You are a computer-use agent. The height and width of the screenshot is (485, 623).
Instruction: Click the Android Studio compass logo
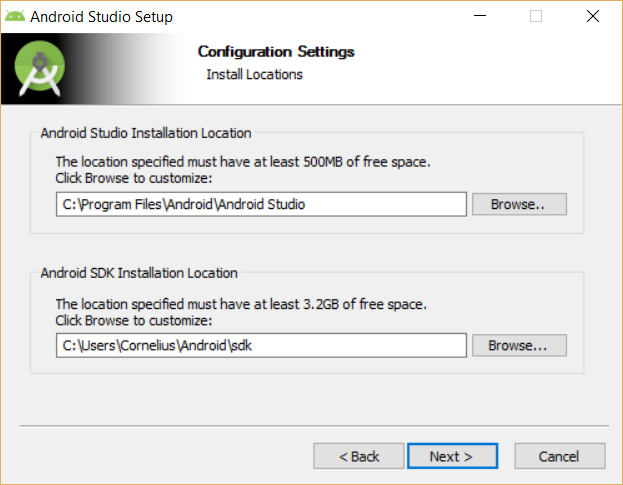tap(40, 68)
